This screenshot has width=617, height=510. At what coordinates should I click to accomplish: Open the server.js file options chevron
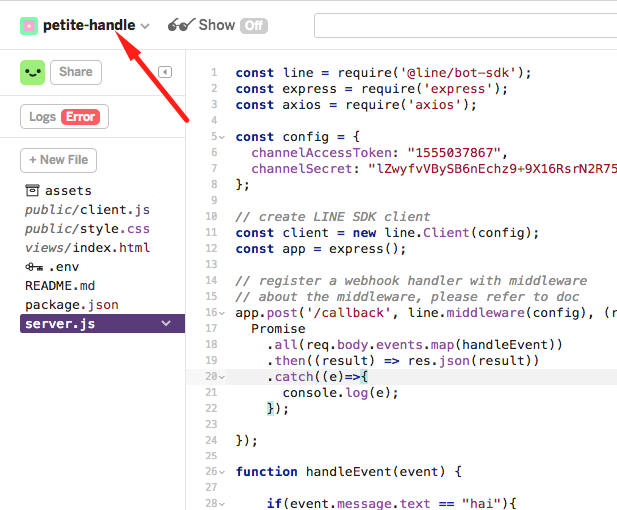point(166,323)
